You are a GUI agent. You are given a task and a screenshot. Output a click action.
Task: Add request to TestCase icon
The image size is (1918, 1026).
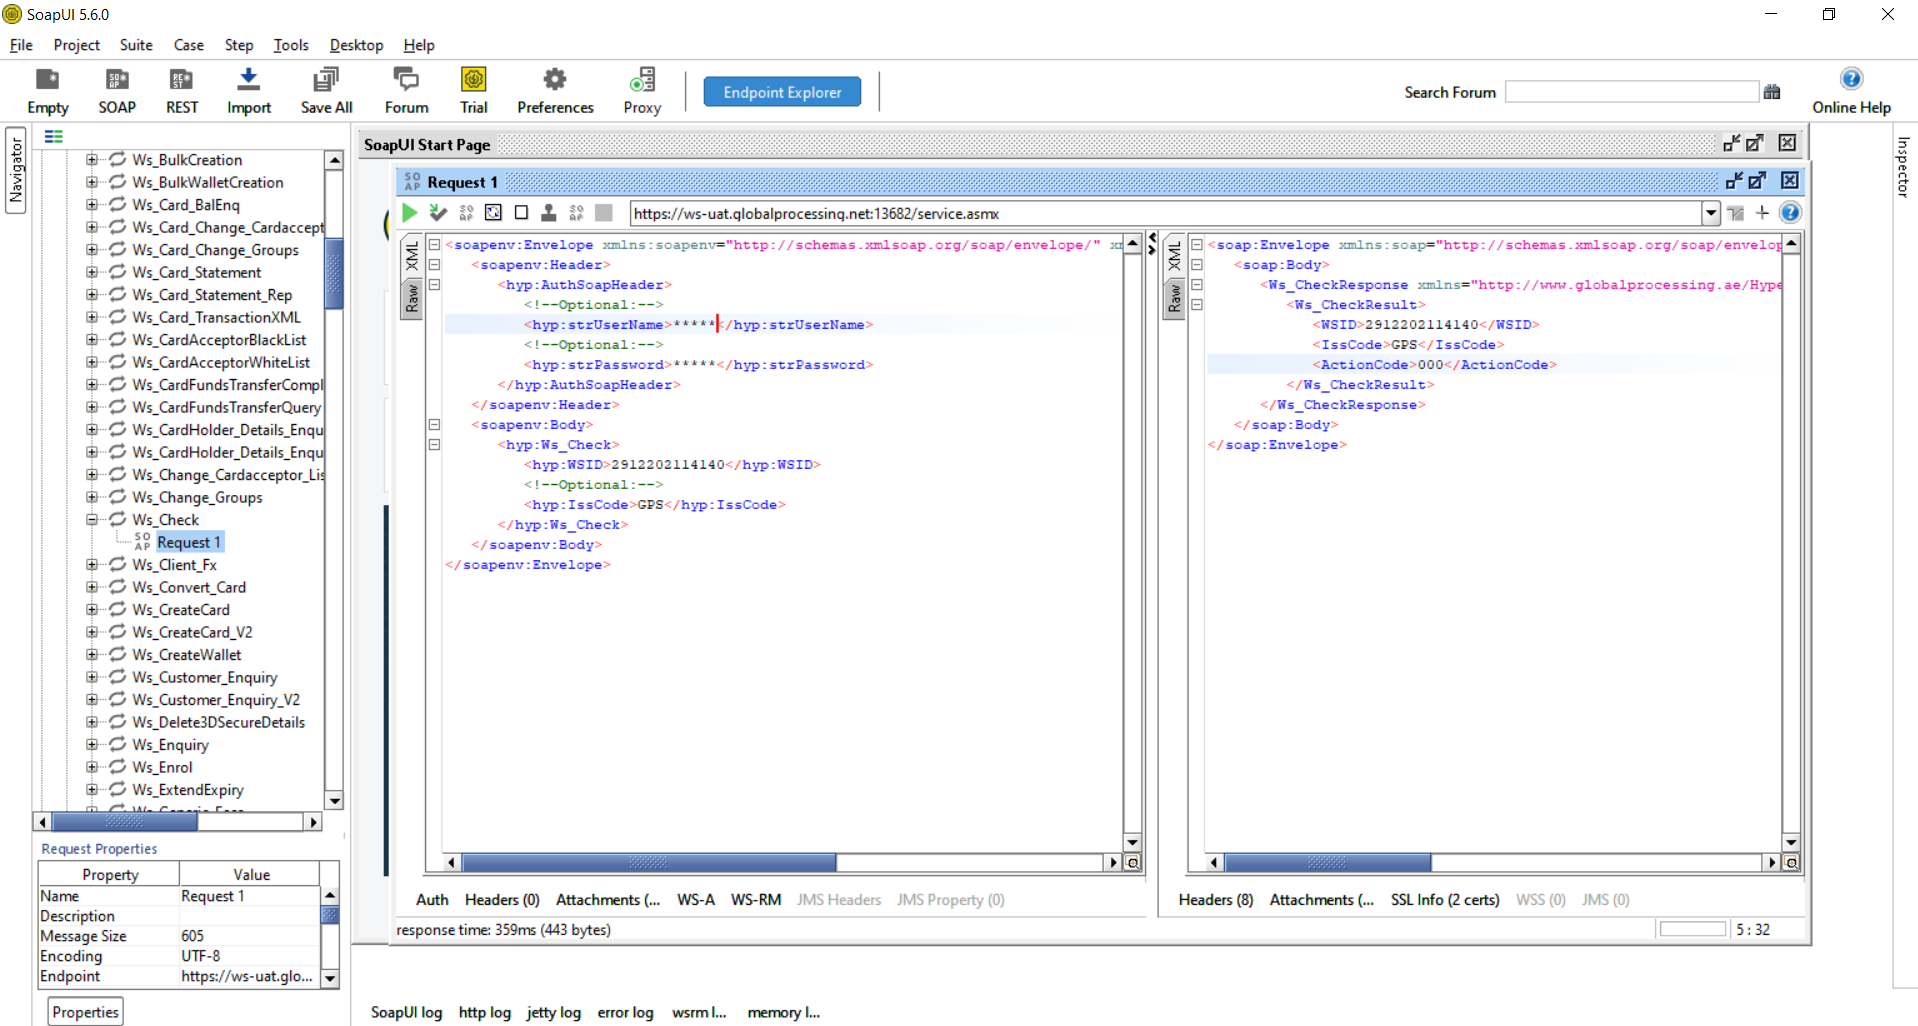[x=438, y=213]
